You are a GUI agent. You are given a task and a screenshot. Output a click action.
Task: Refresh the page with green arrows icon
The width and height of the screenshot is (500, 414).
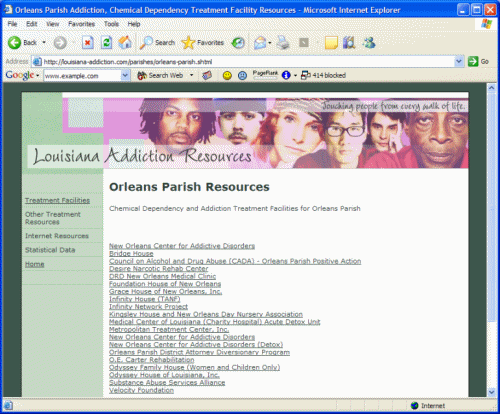tap(106, 43)
